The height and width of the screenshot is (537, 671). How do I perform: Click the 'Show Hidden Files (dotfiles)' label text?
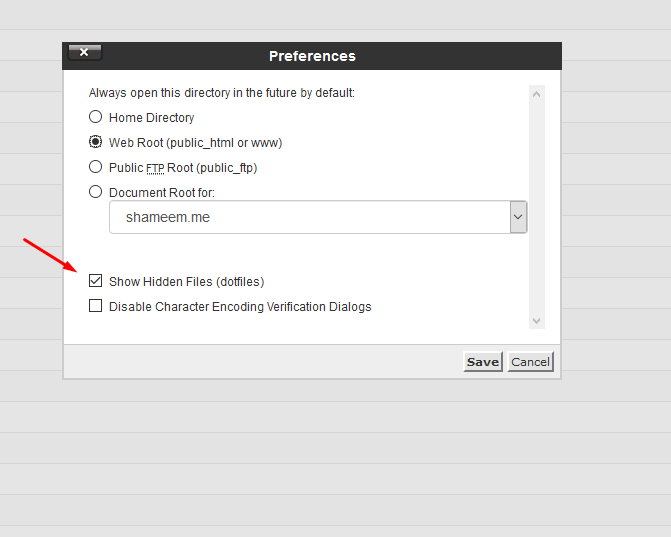pos(186,282)
